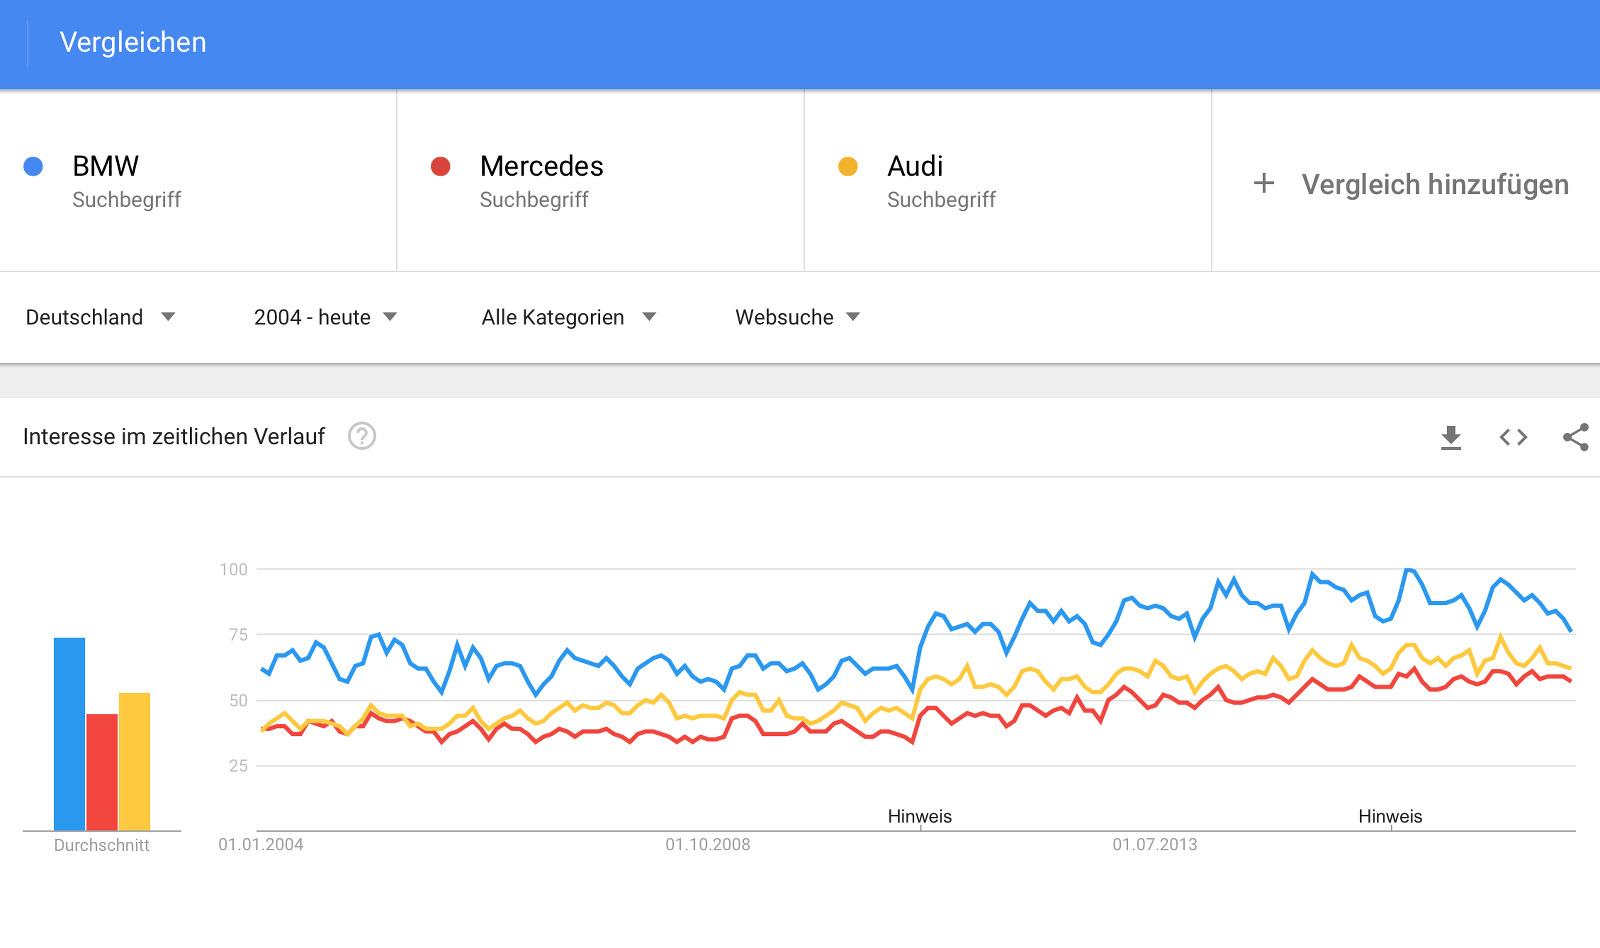The height and width of the screenshot is (948, 1600).
Task: Click the red Mercedes color dot
Action: click(x=440, y=167)
